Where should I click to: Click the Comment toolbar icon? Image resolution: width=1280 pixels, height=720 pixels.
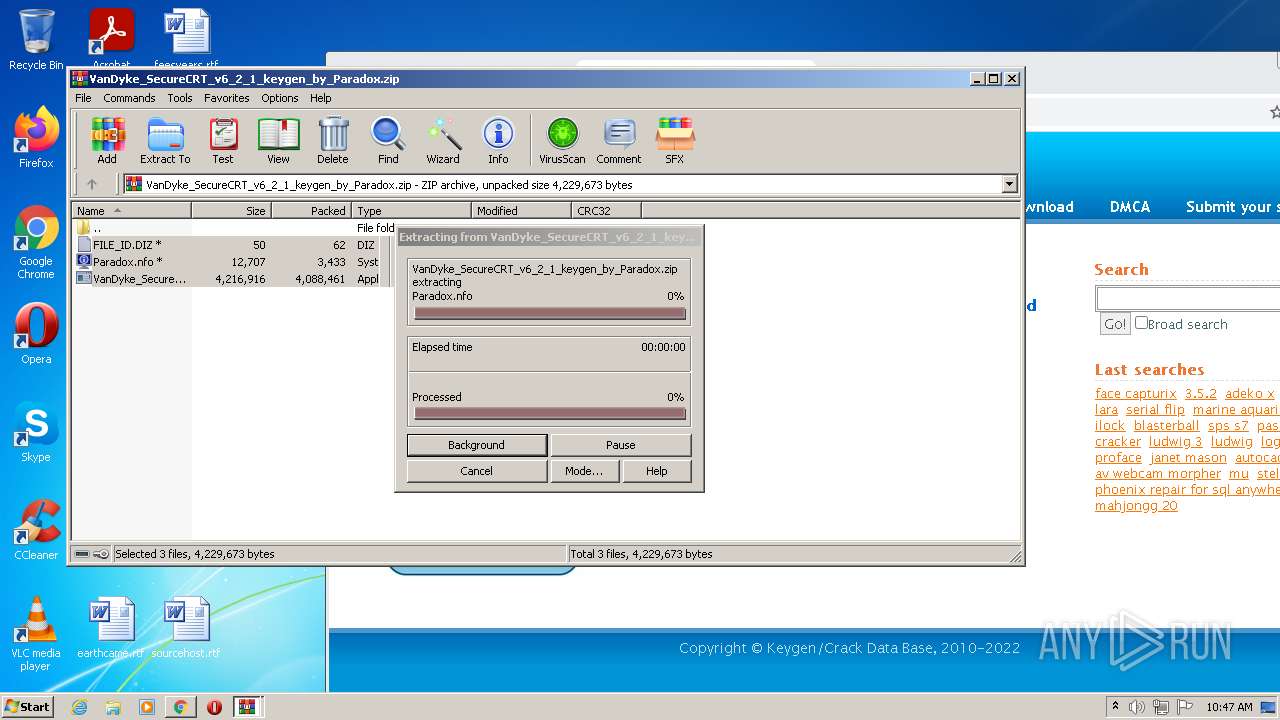click(x=619, y=140)
